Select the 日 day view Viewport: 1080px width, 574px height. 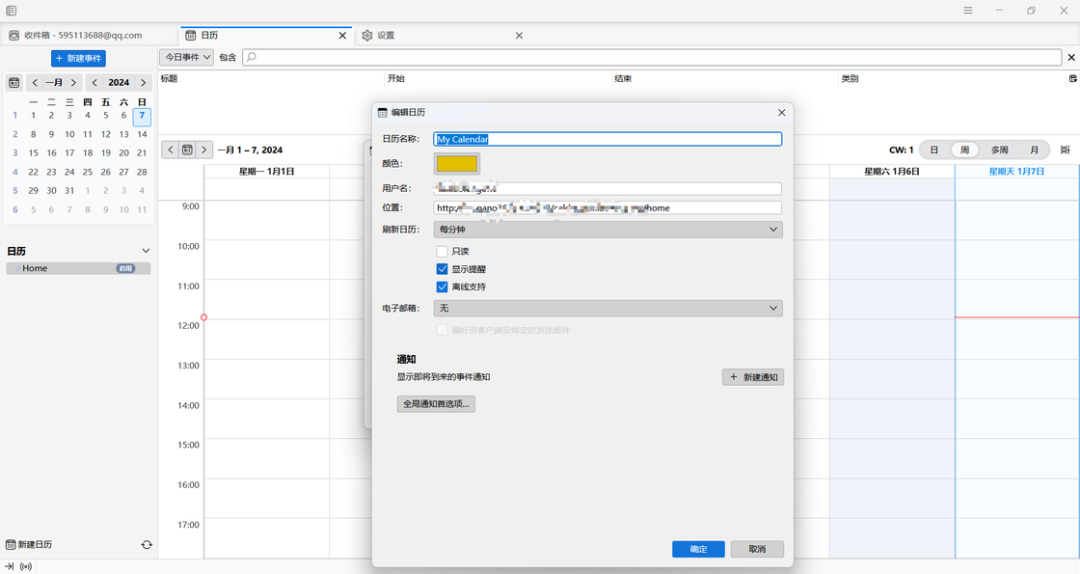tap(934, 150)
